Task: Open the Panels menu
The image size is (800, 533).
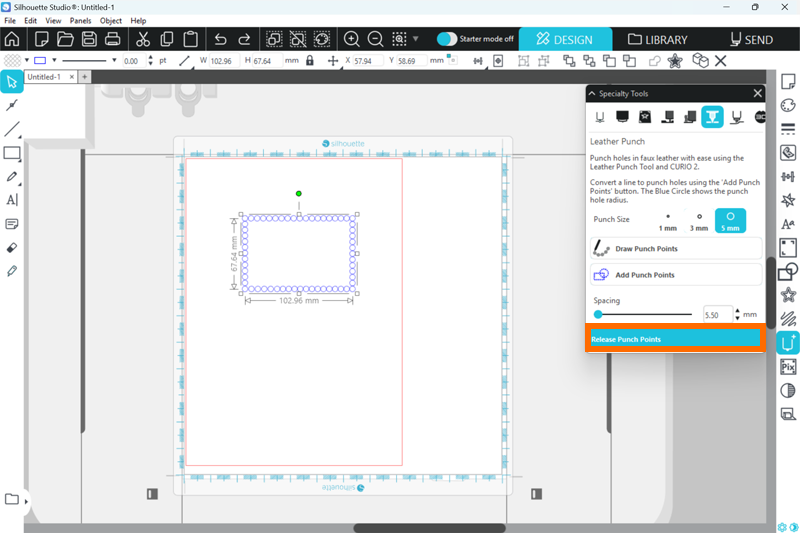Action: pyautogui.click(x=80, y=20)
